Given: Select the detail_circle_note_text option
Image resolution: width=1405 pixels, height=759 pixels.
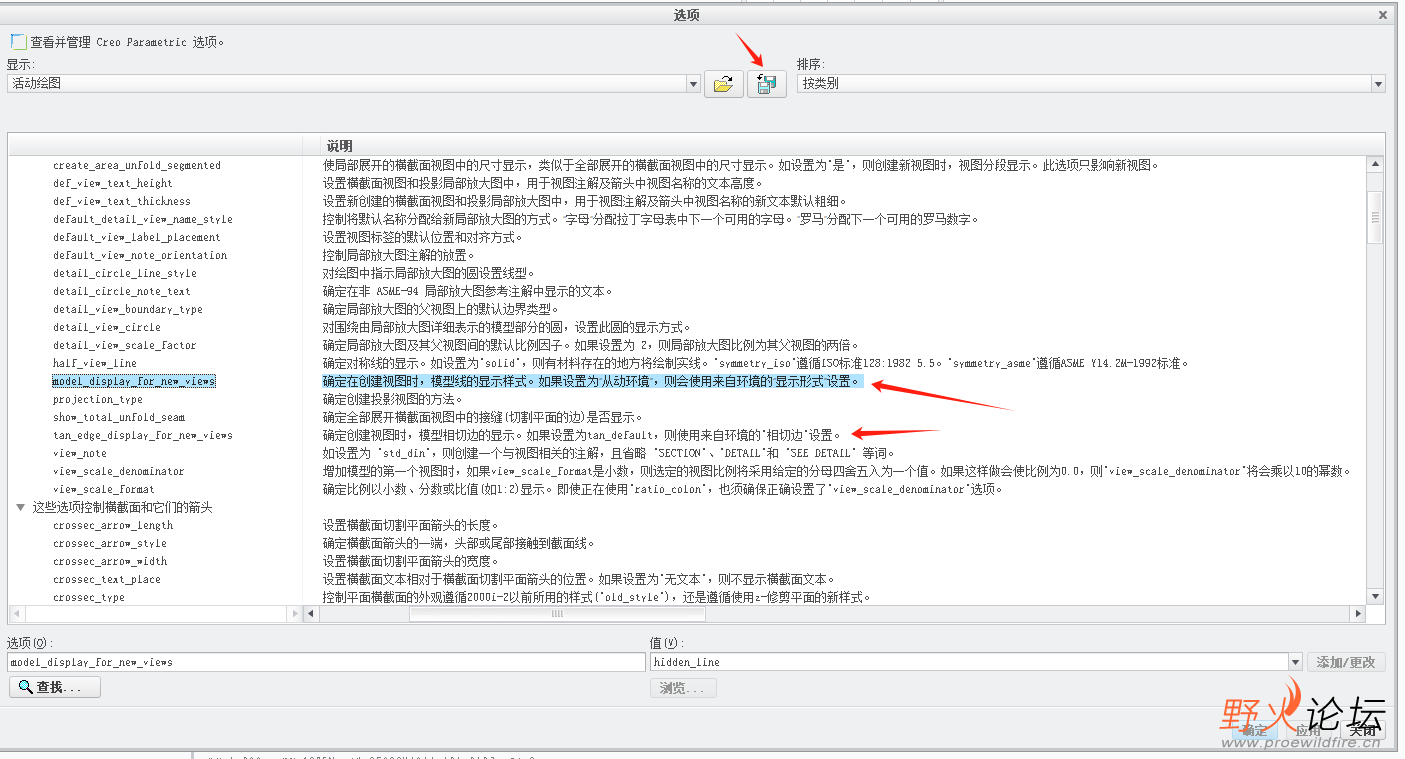Looking at the screenshot, I should (x=122, y=292).
